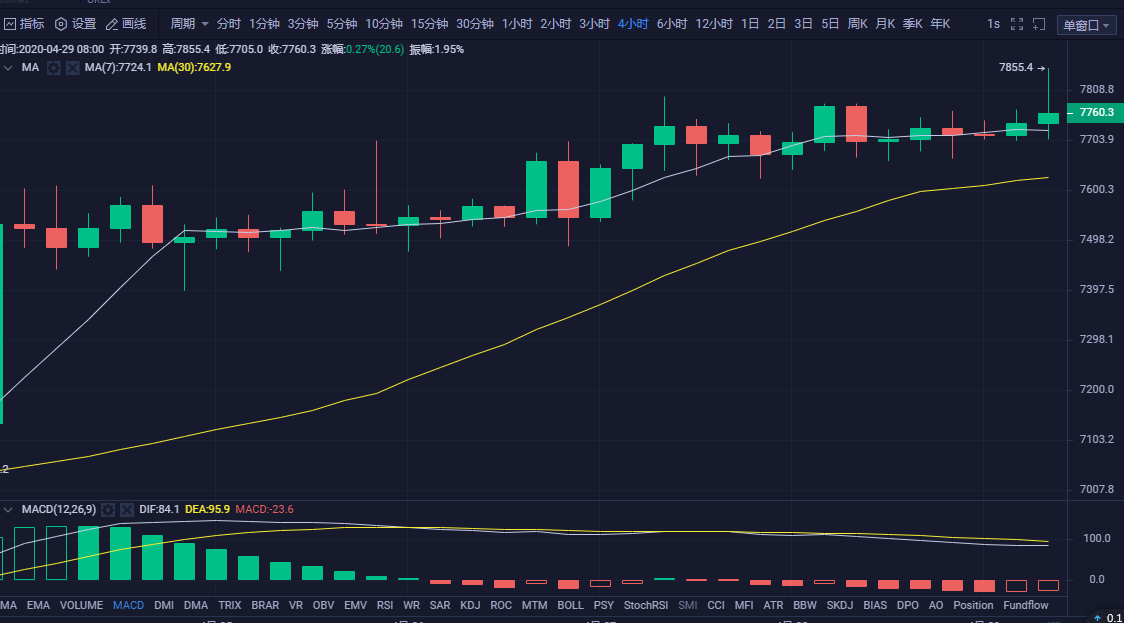The width and height of the screenshot is (1124, 623).
Task: Select 周K weekly timeframe
Action: (x=857, y=24)
